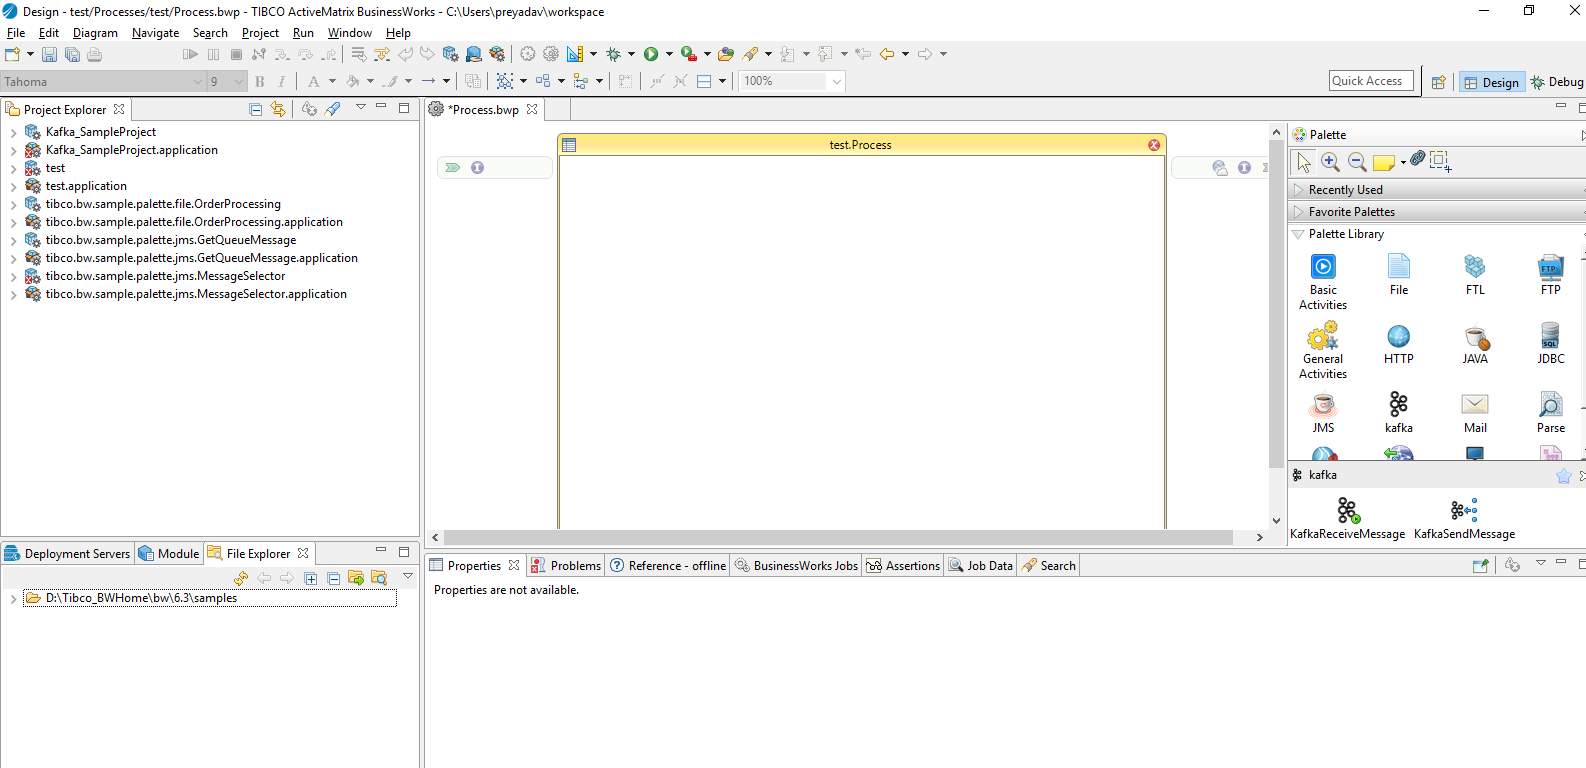
Task: Toggle the Design perspective button
Action: (1491, 82)
